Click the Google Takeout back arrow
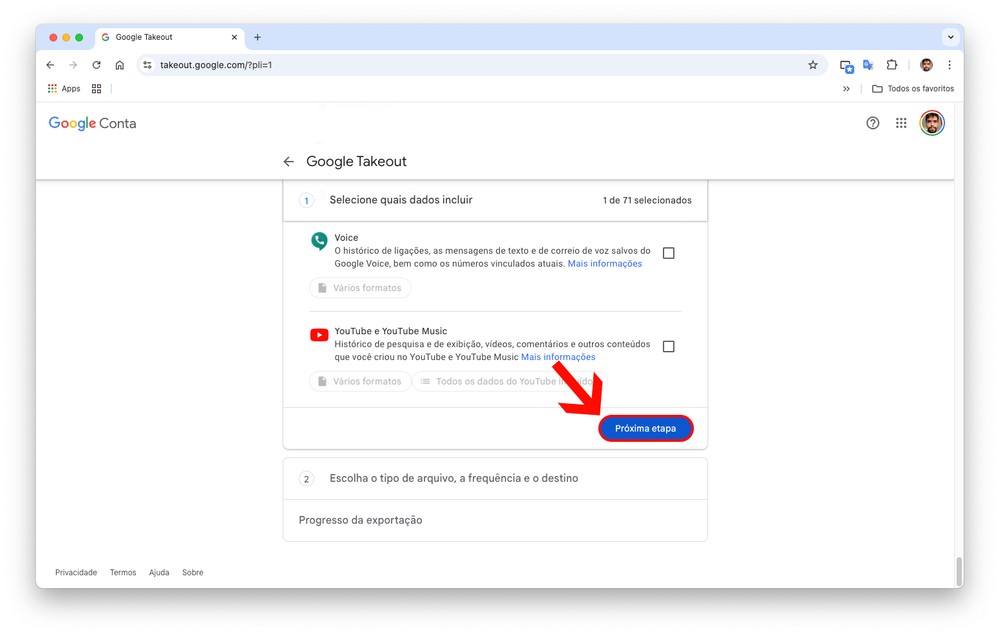The width and height of the screenshot is (1000, 636). click(288, 162)
